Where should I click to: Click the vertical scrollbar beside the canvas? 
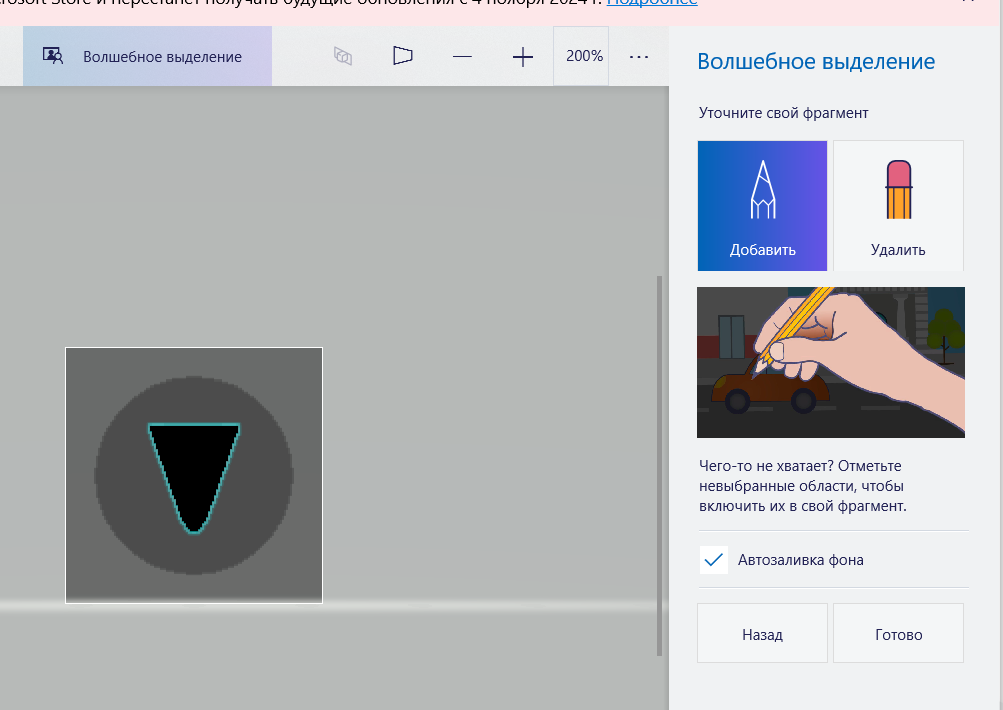658,465
